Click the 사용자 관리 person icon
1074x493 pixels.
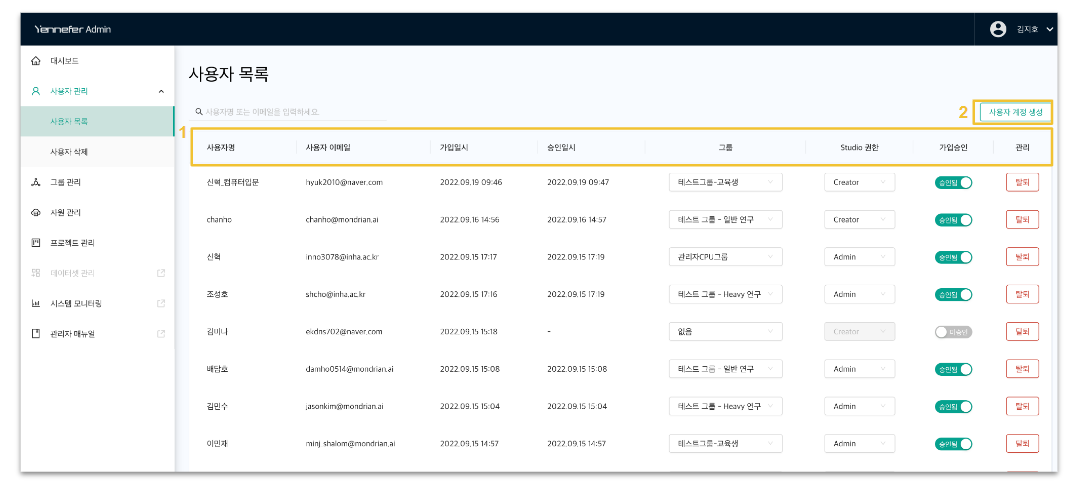pyautogui.click(x=36, y=91)
